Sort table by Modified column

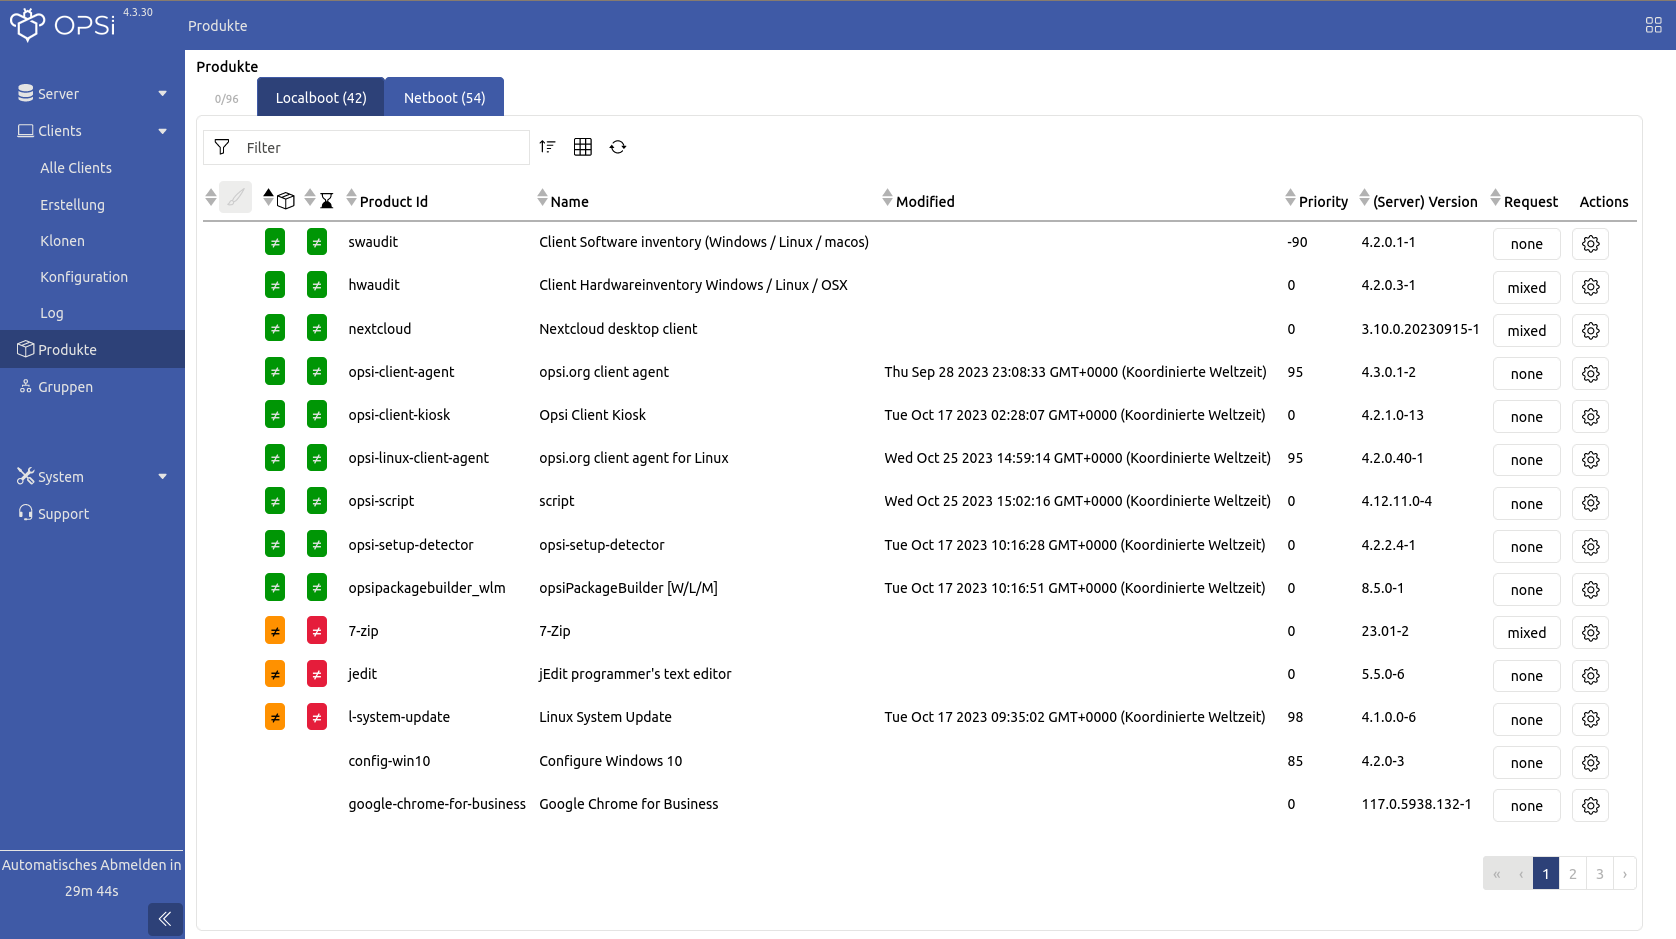pyautogui.click(x=918, y=201)
